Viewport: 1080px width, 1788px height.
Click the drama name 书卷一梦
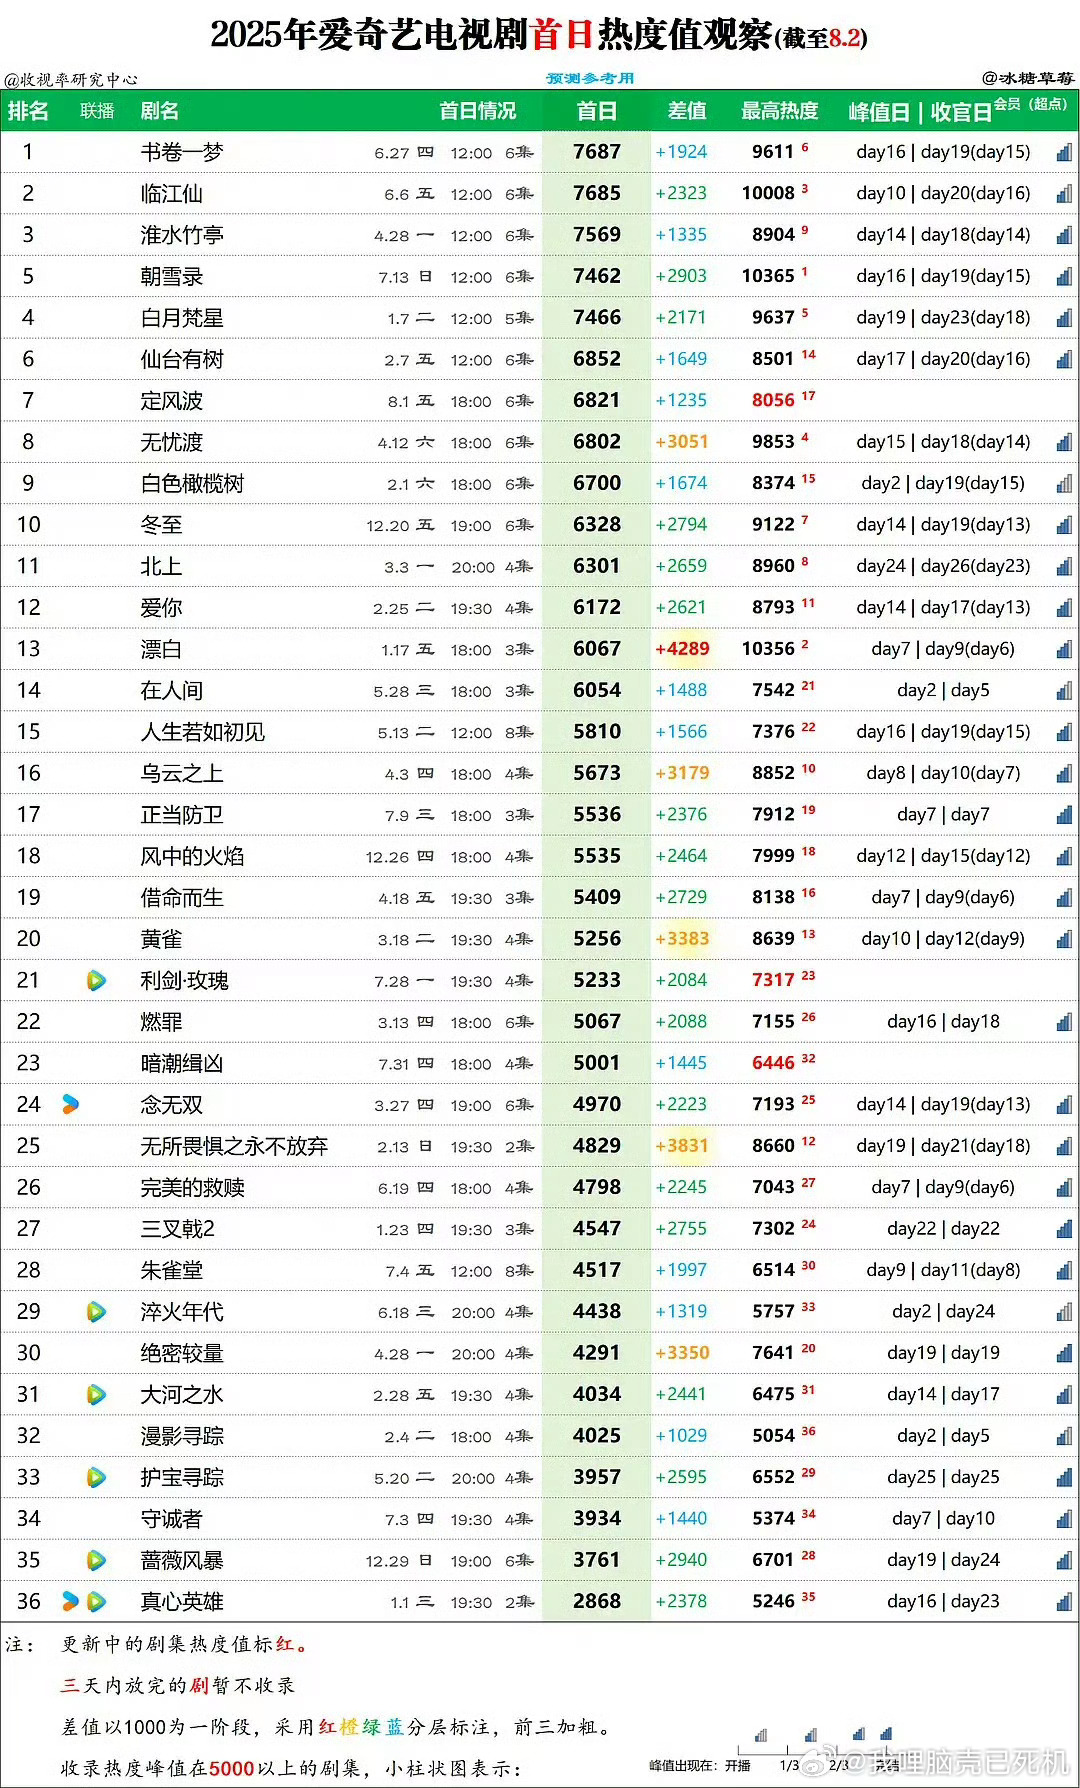click(182, 152)
